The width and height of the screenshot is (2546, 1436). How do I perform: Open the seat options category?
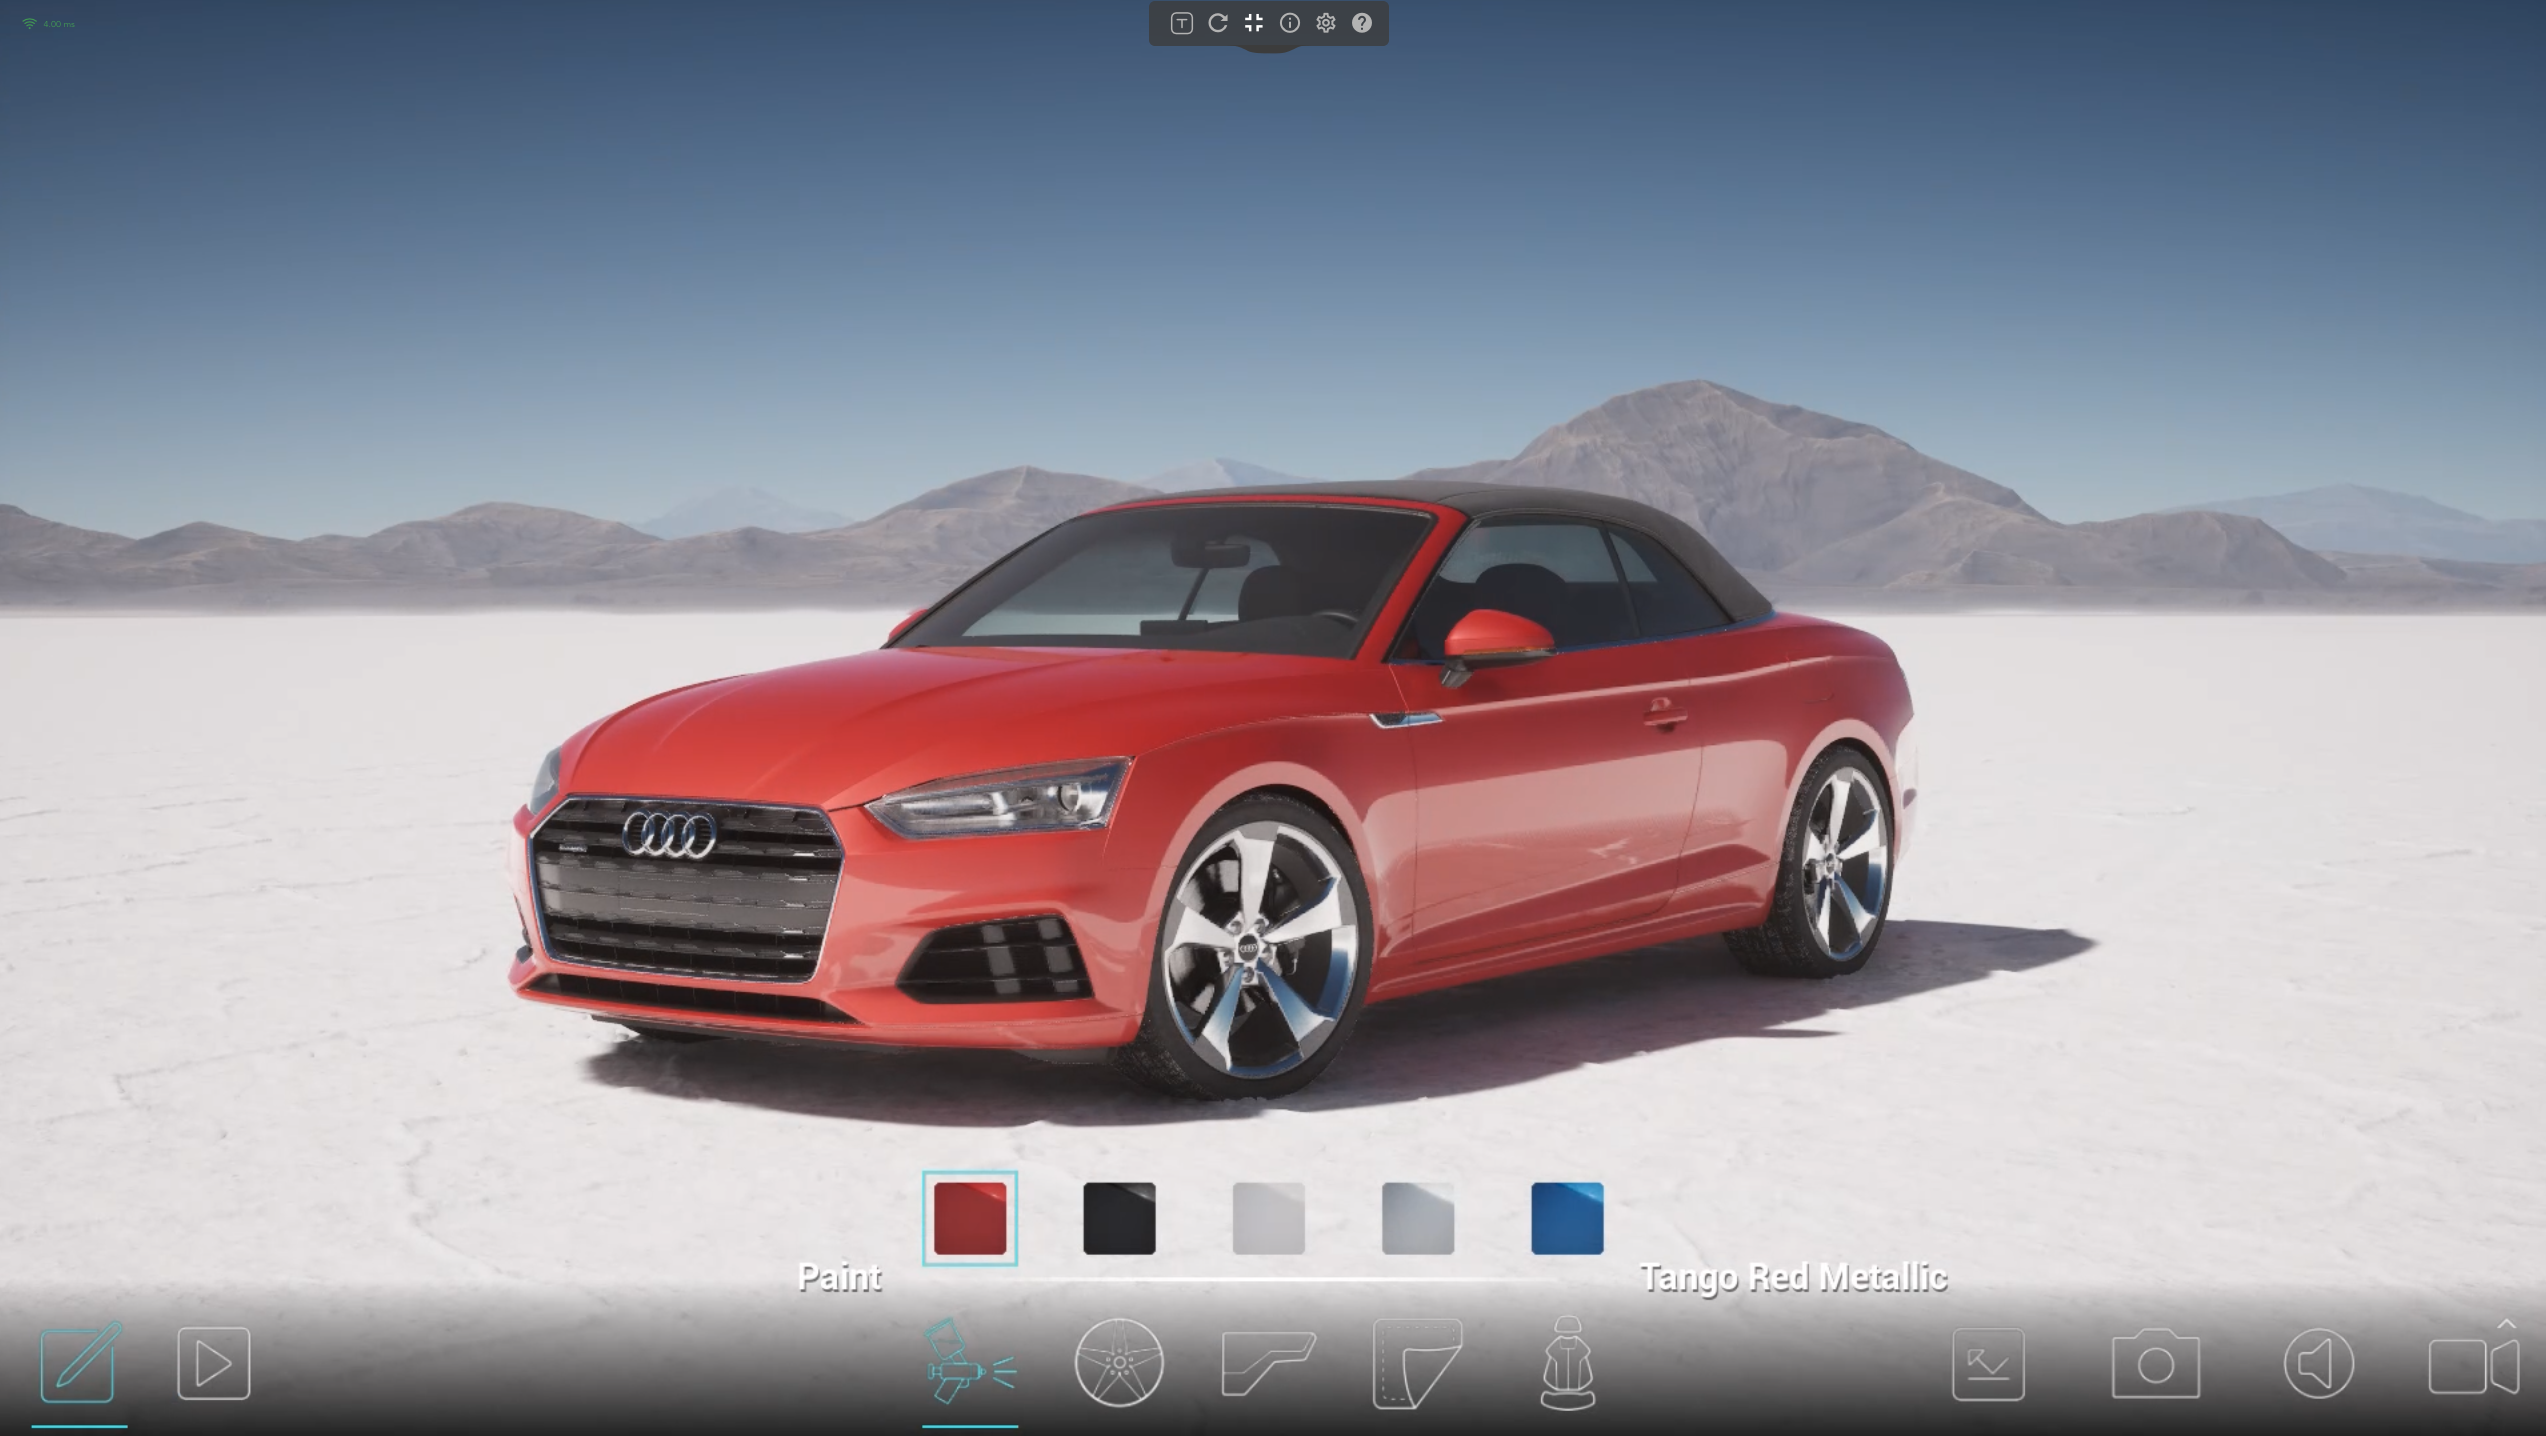1567,1362
